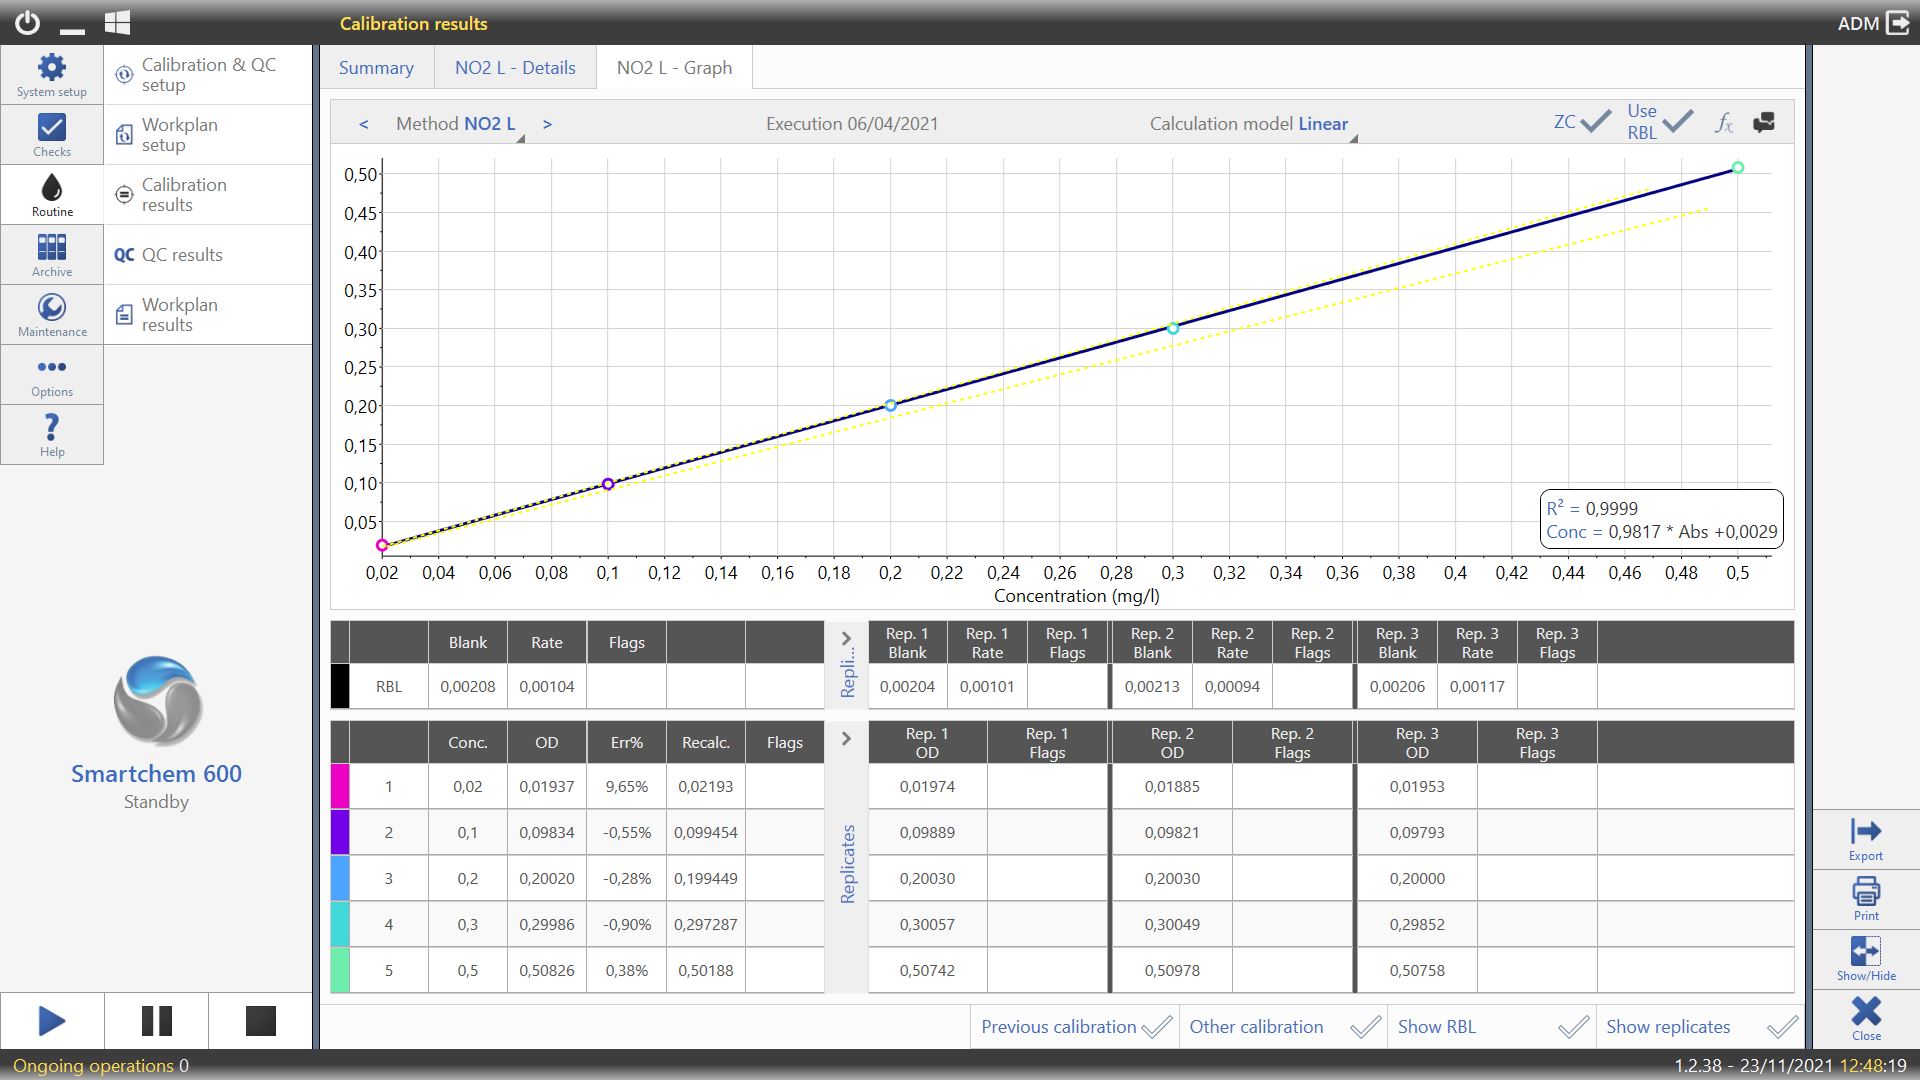1920x1080 pixels.
Task: Toggle the Use RBL checkmark
Action: coord(1677,122)
